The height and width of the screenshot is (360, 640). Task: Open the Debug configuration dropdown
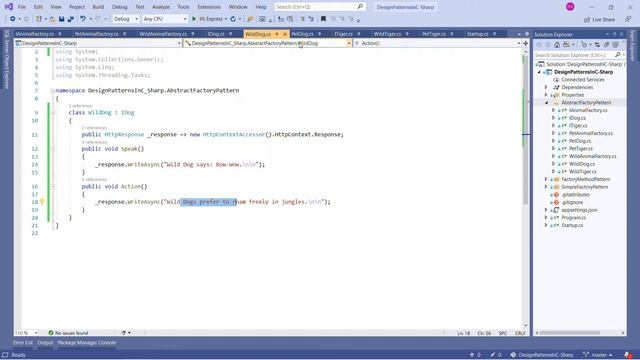point(126,19)
